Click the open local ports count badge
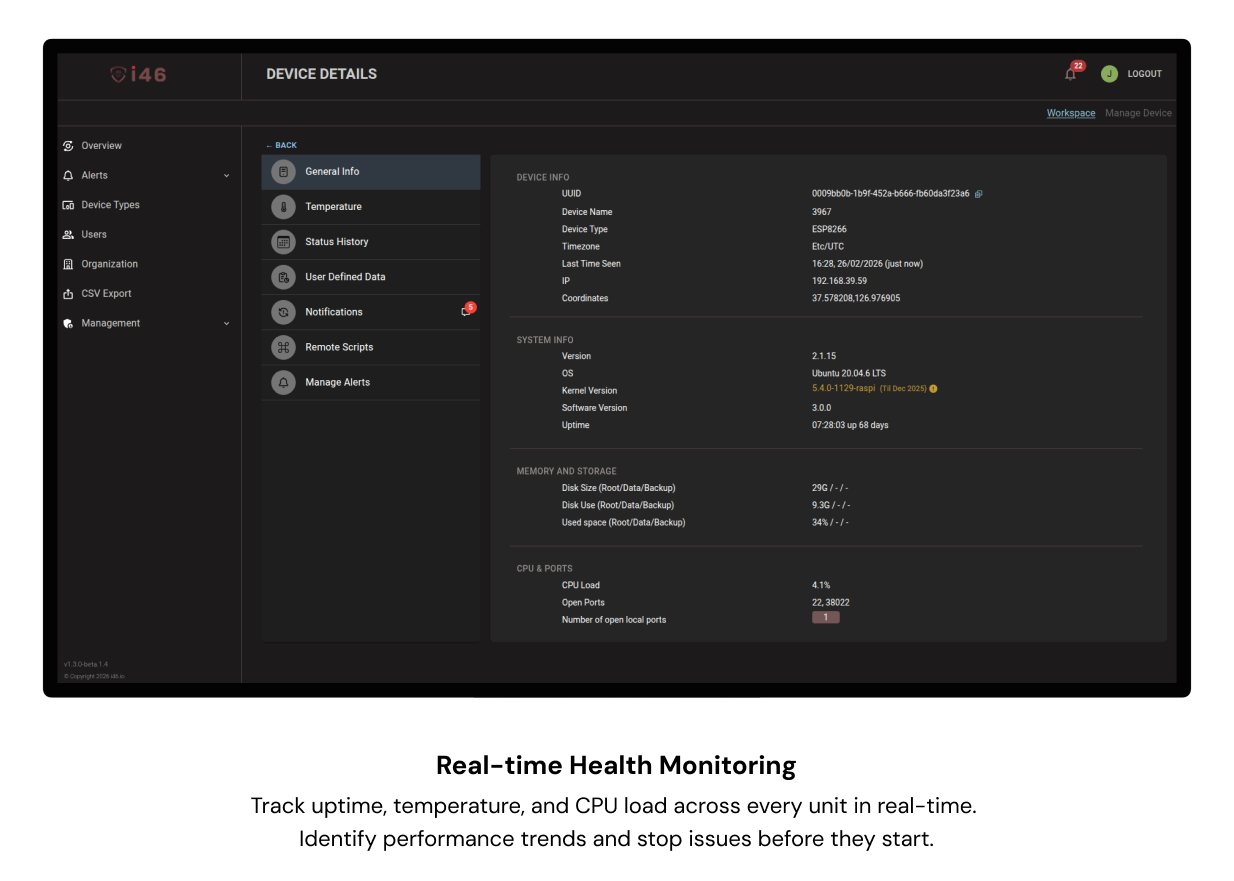Screen dimensions: 1234x881 pyautogui.click(x=825, y=618)
